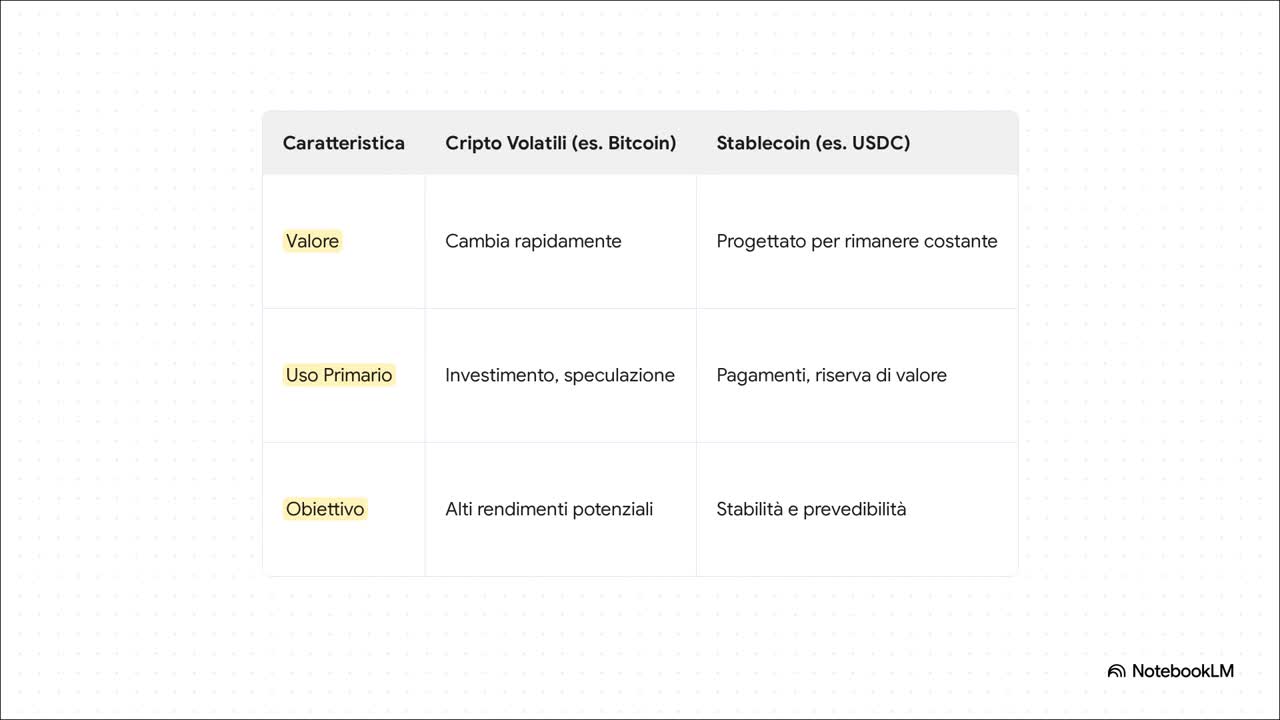Click the word Progettato in the table
This screenshot has height=720, width=1280.
[761, 241]
